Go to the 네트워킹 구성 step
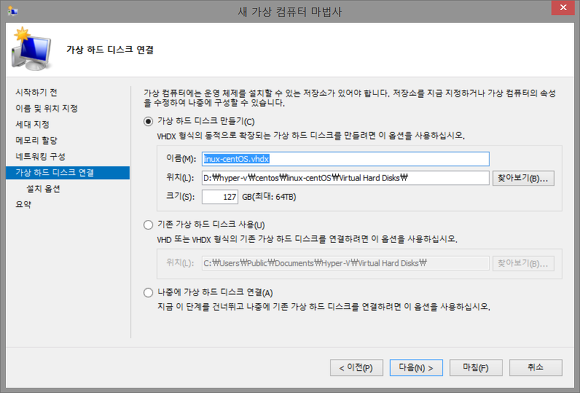The image size is (580, 393). [40, 157]
